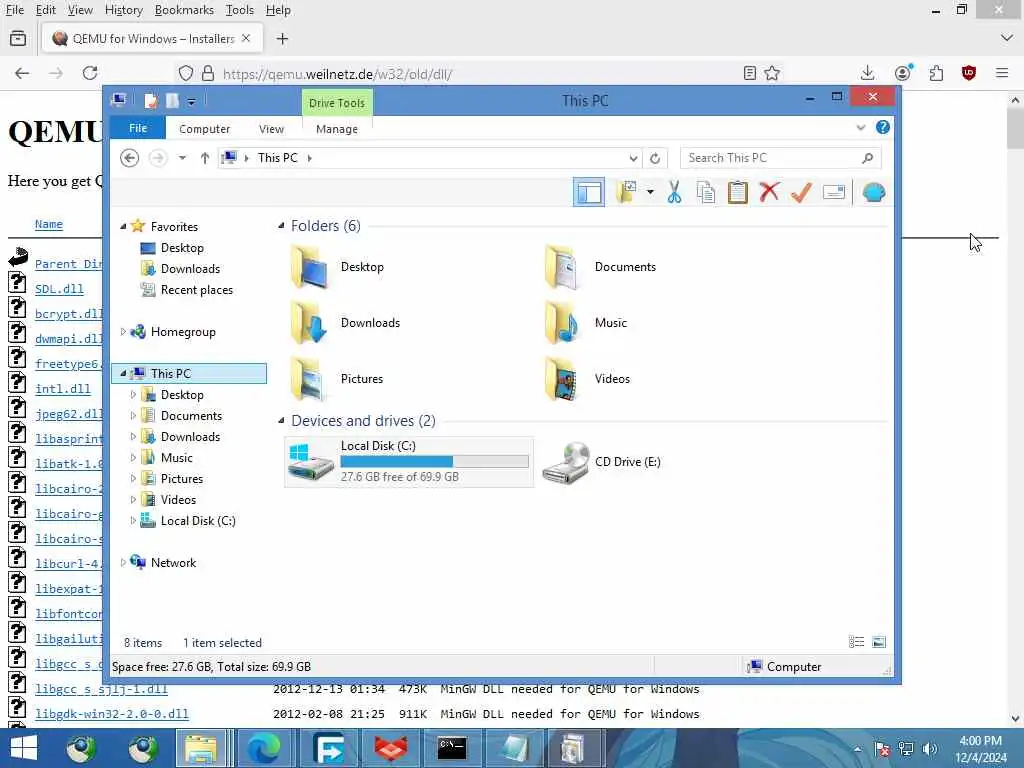Select the CD Drive (E:) icon

(566, 462)
